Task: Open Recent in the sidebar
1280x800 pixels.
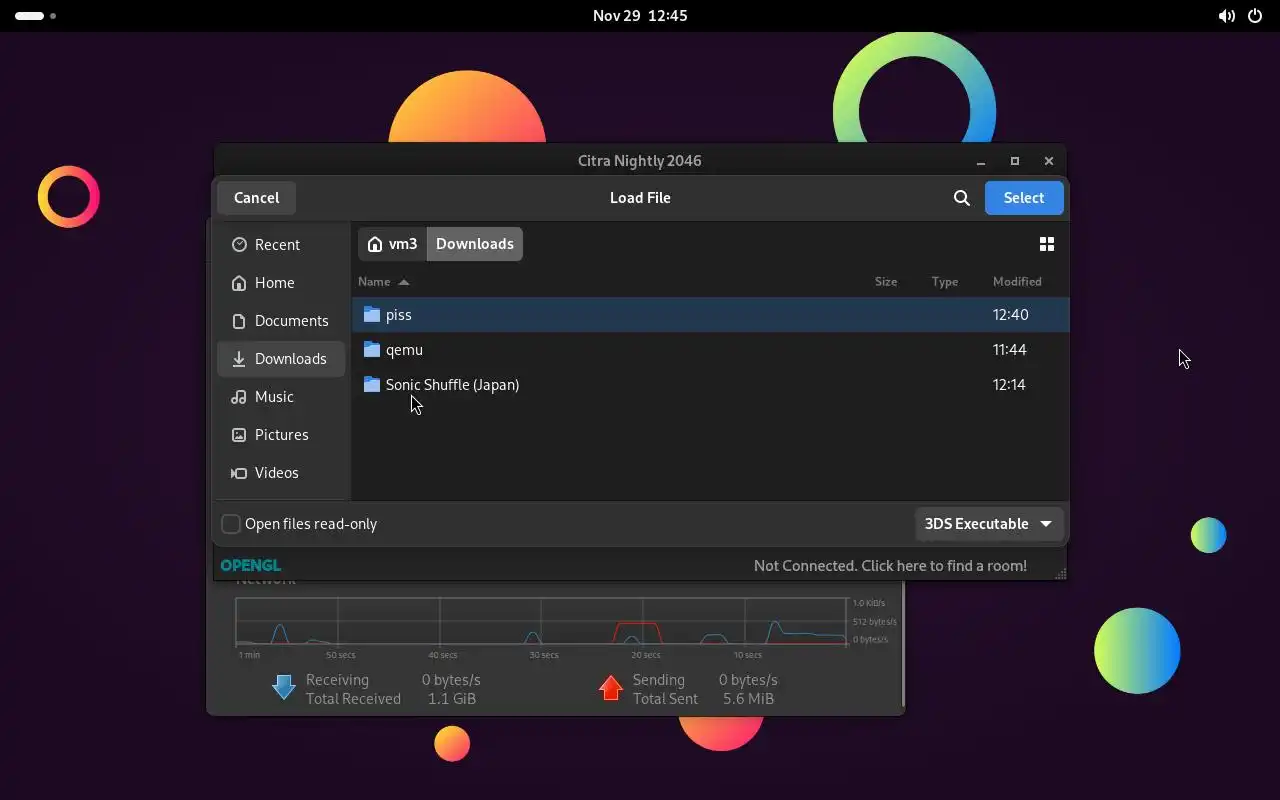Action: click(x=281, y=245)
